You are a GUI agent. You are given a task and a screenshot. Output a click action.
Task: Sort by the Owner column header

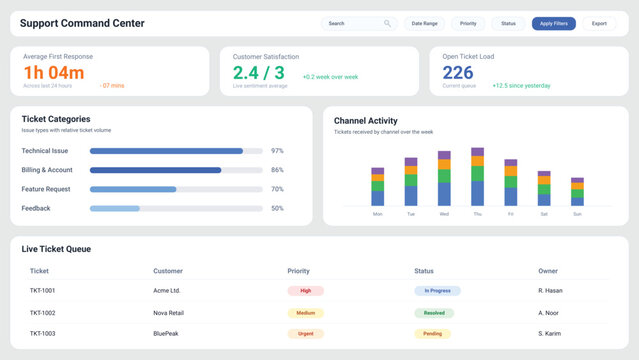point(548,271)
